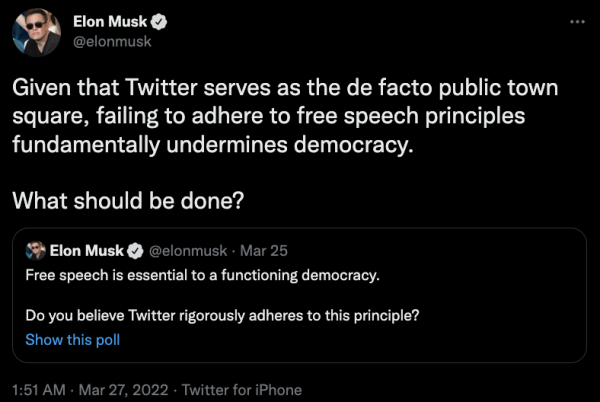Open the Elon Musk display name at the top
Viewport: 600px width, 402px height.
point(110,22)
